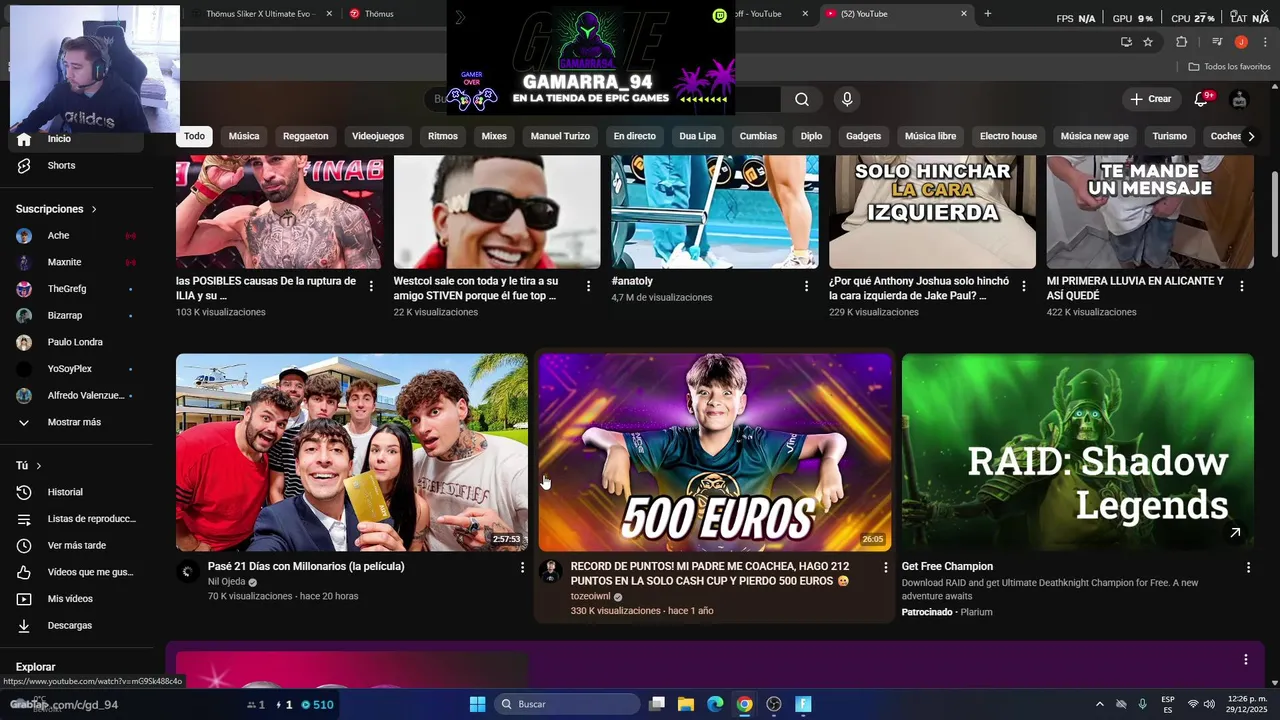Screen dimensions: 1280x720
Task: Click the volume icon in system tray
Action: [x=1209, y=704]
